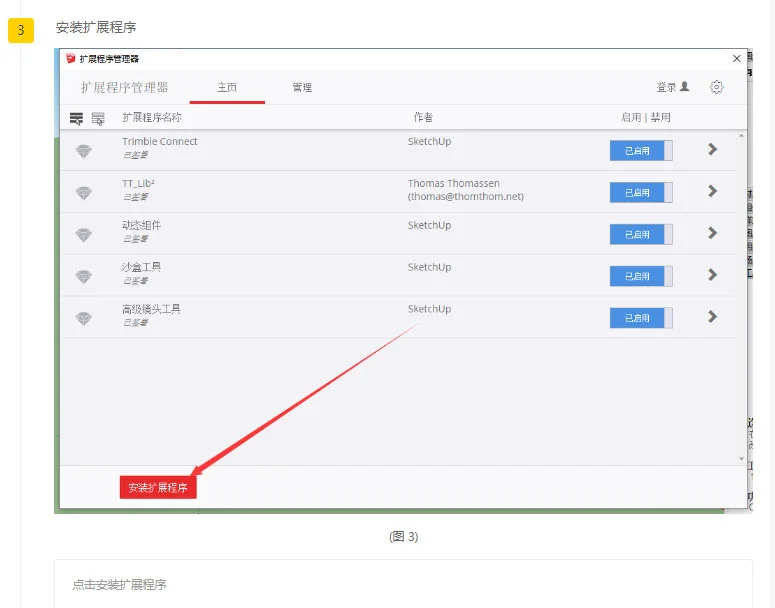Expand 动态组件 details chevron

point(712,233)
